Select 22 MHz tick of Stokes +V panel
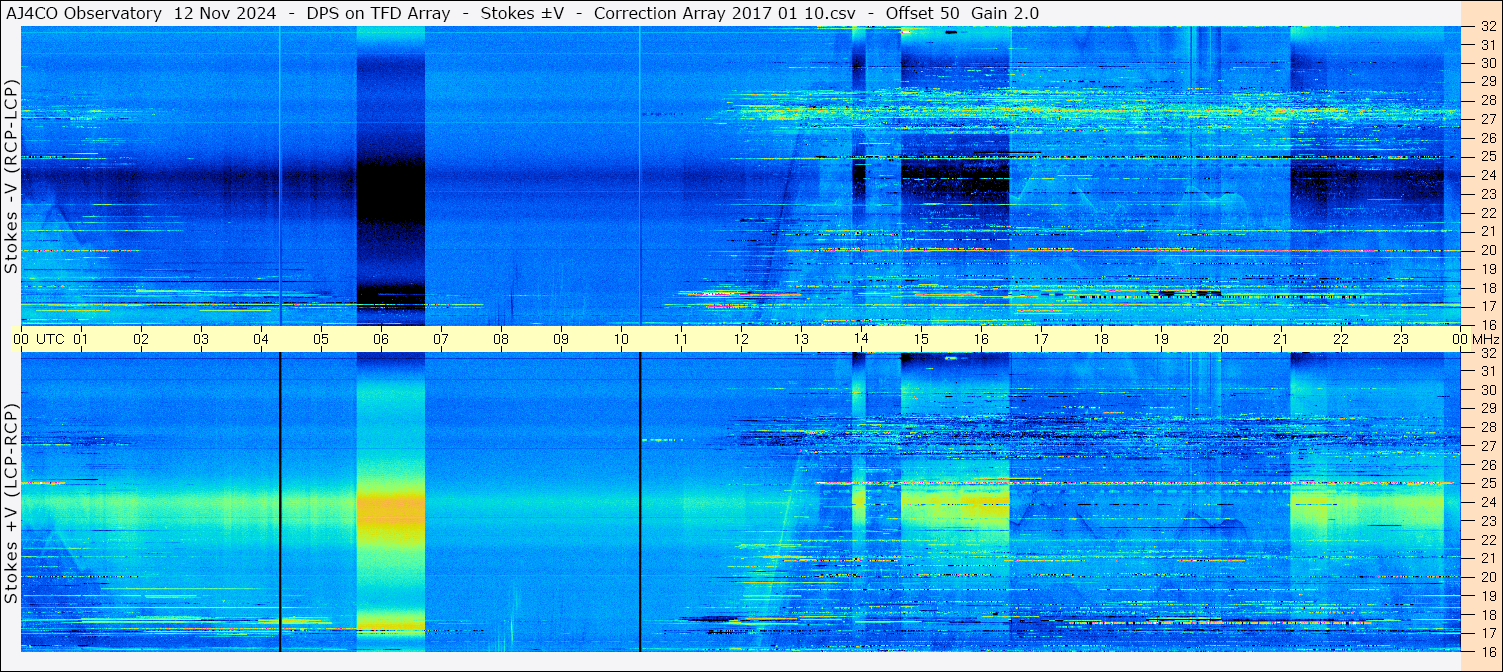 (x=1488, y=540)
